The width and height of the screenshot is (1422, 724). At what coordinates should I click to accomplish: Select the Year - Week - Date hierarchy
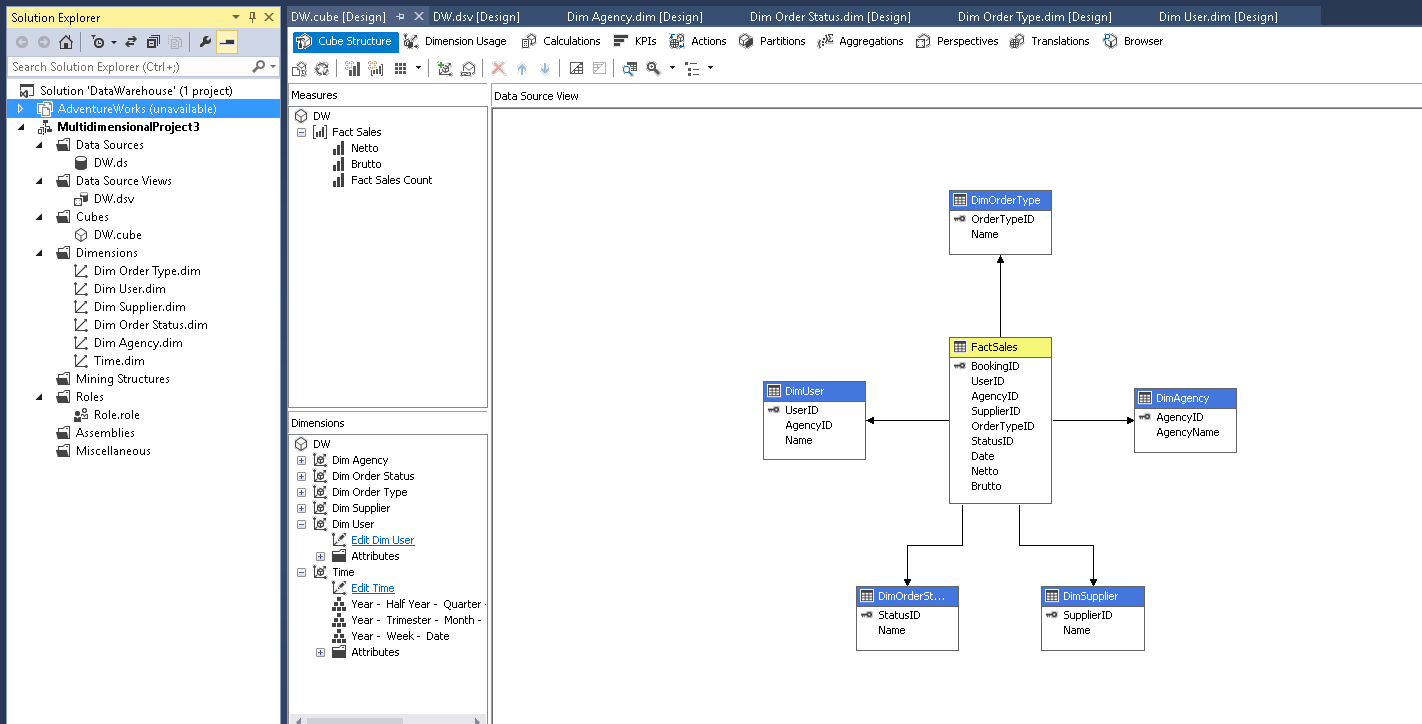coord(400,636)
